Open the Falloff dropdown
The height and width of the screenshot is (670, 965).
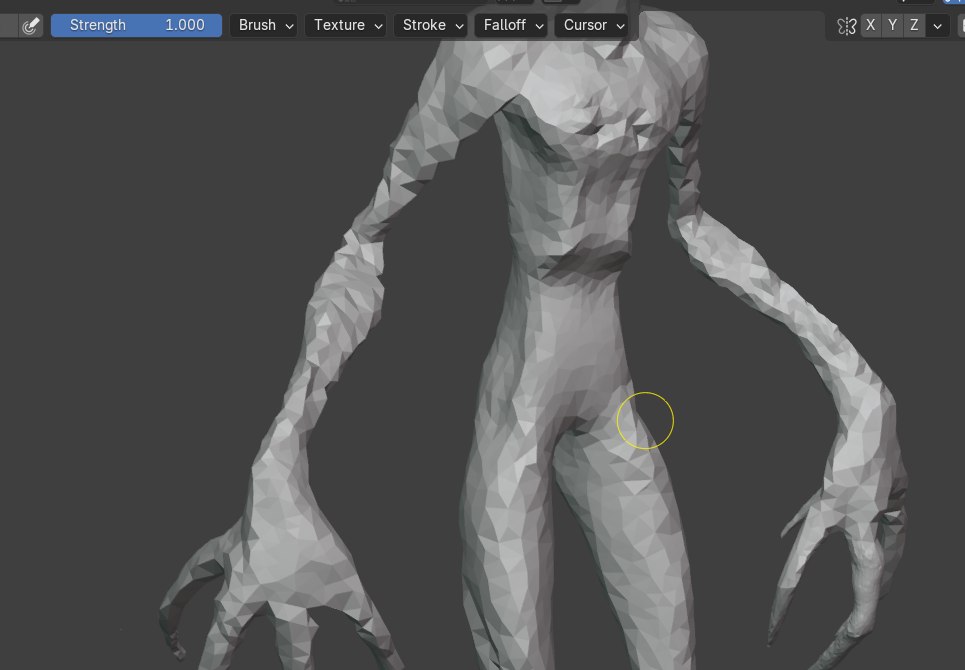click(511, 25)
